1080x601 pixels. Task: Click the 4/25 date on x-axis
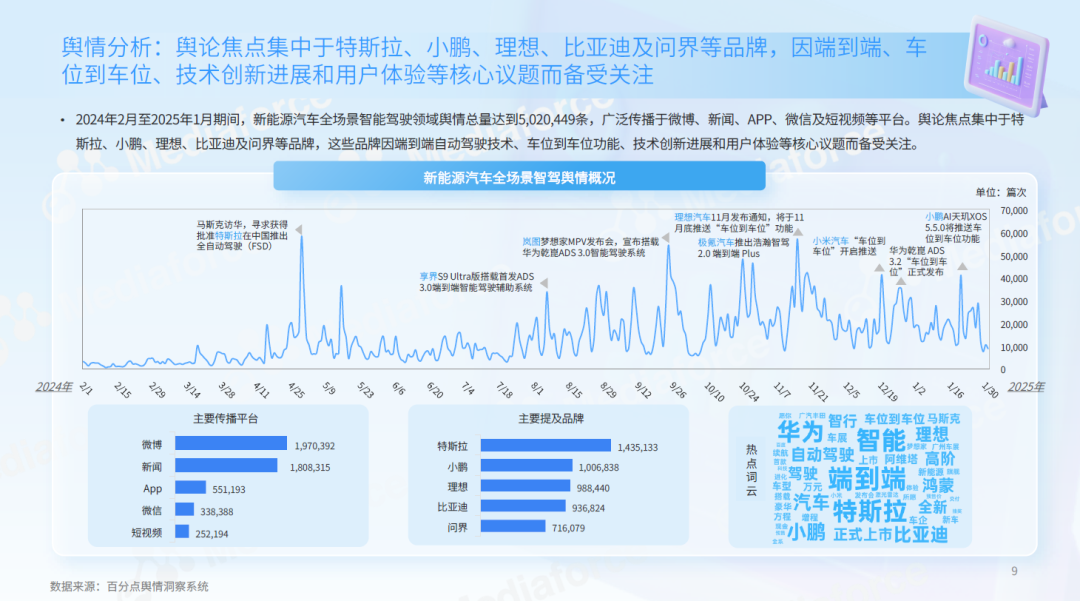coord(296,390)
